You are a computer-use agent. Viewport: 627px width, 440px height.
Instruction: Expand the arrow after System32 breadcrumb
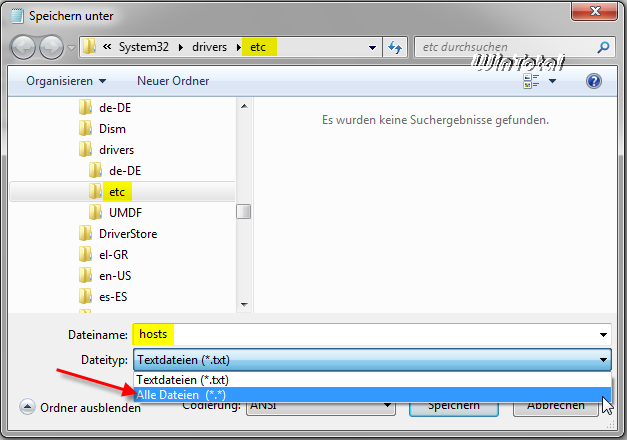point(181,47)
